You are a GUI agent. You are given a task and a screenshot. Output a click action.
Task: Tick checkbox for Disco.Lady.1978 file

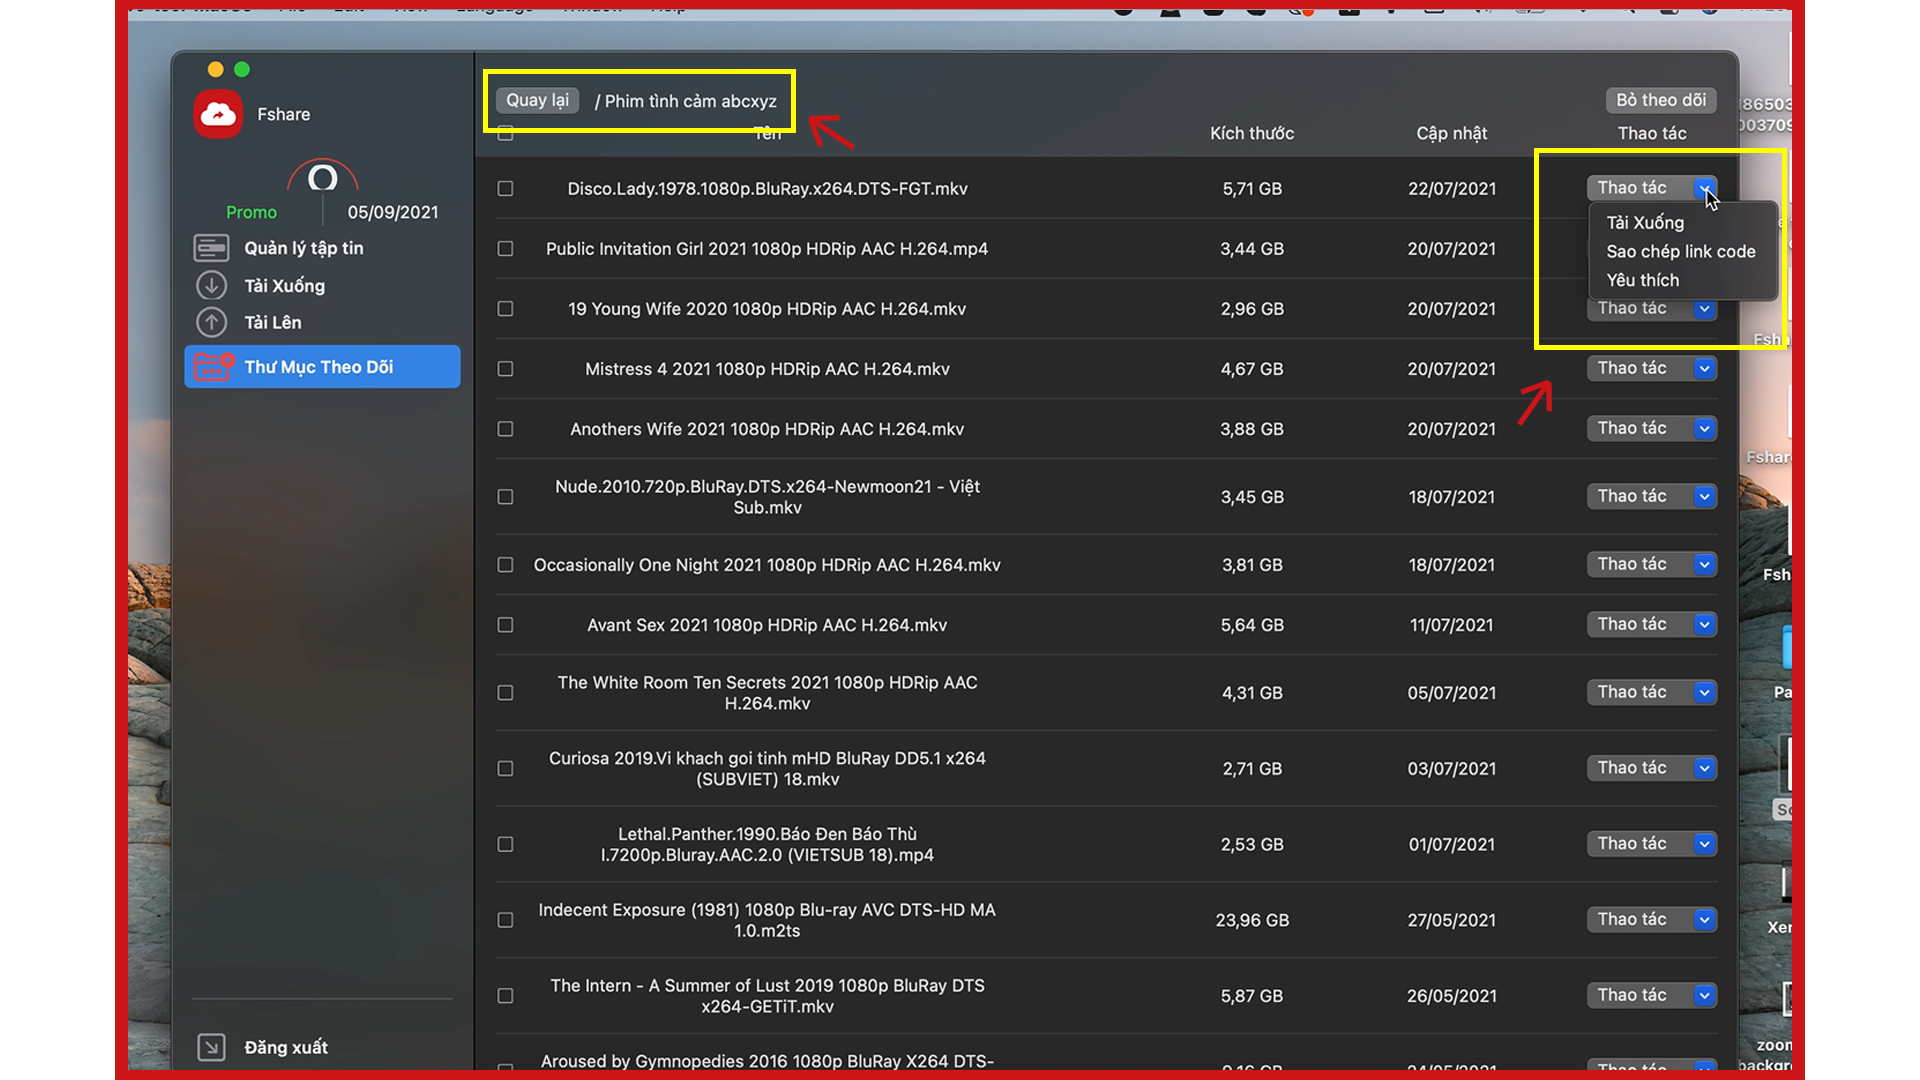click(x=505, y=189)
